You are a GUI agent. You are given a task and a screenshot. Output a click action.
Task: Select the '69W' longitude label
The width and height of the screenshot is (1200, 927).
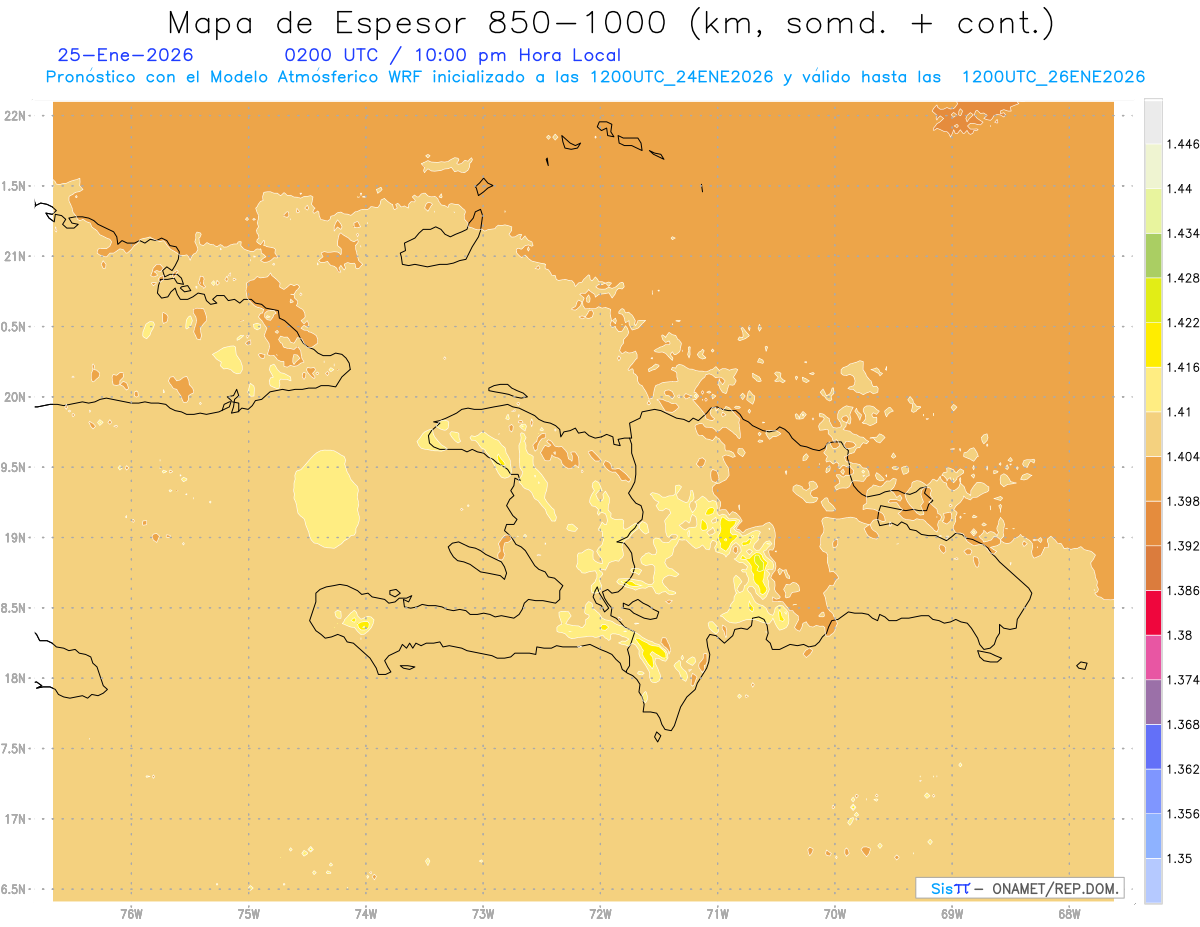point(952,913)
